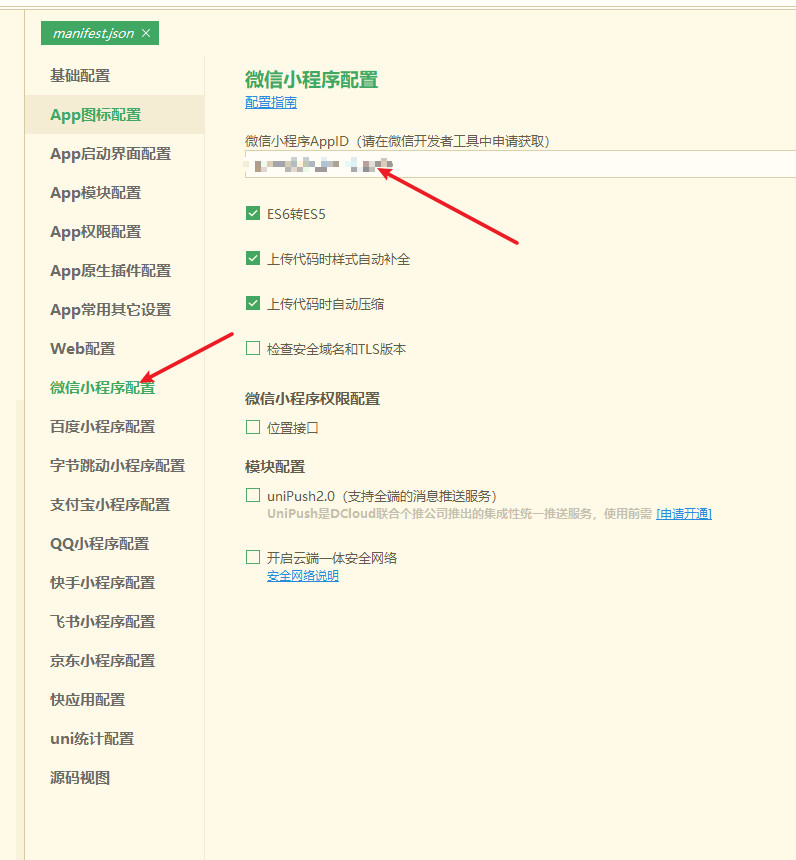Open the 配置指南 link

point(271,102)
